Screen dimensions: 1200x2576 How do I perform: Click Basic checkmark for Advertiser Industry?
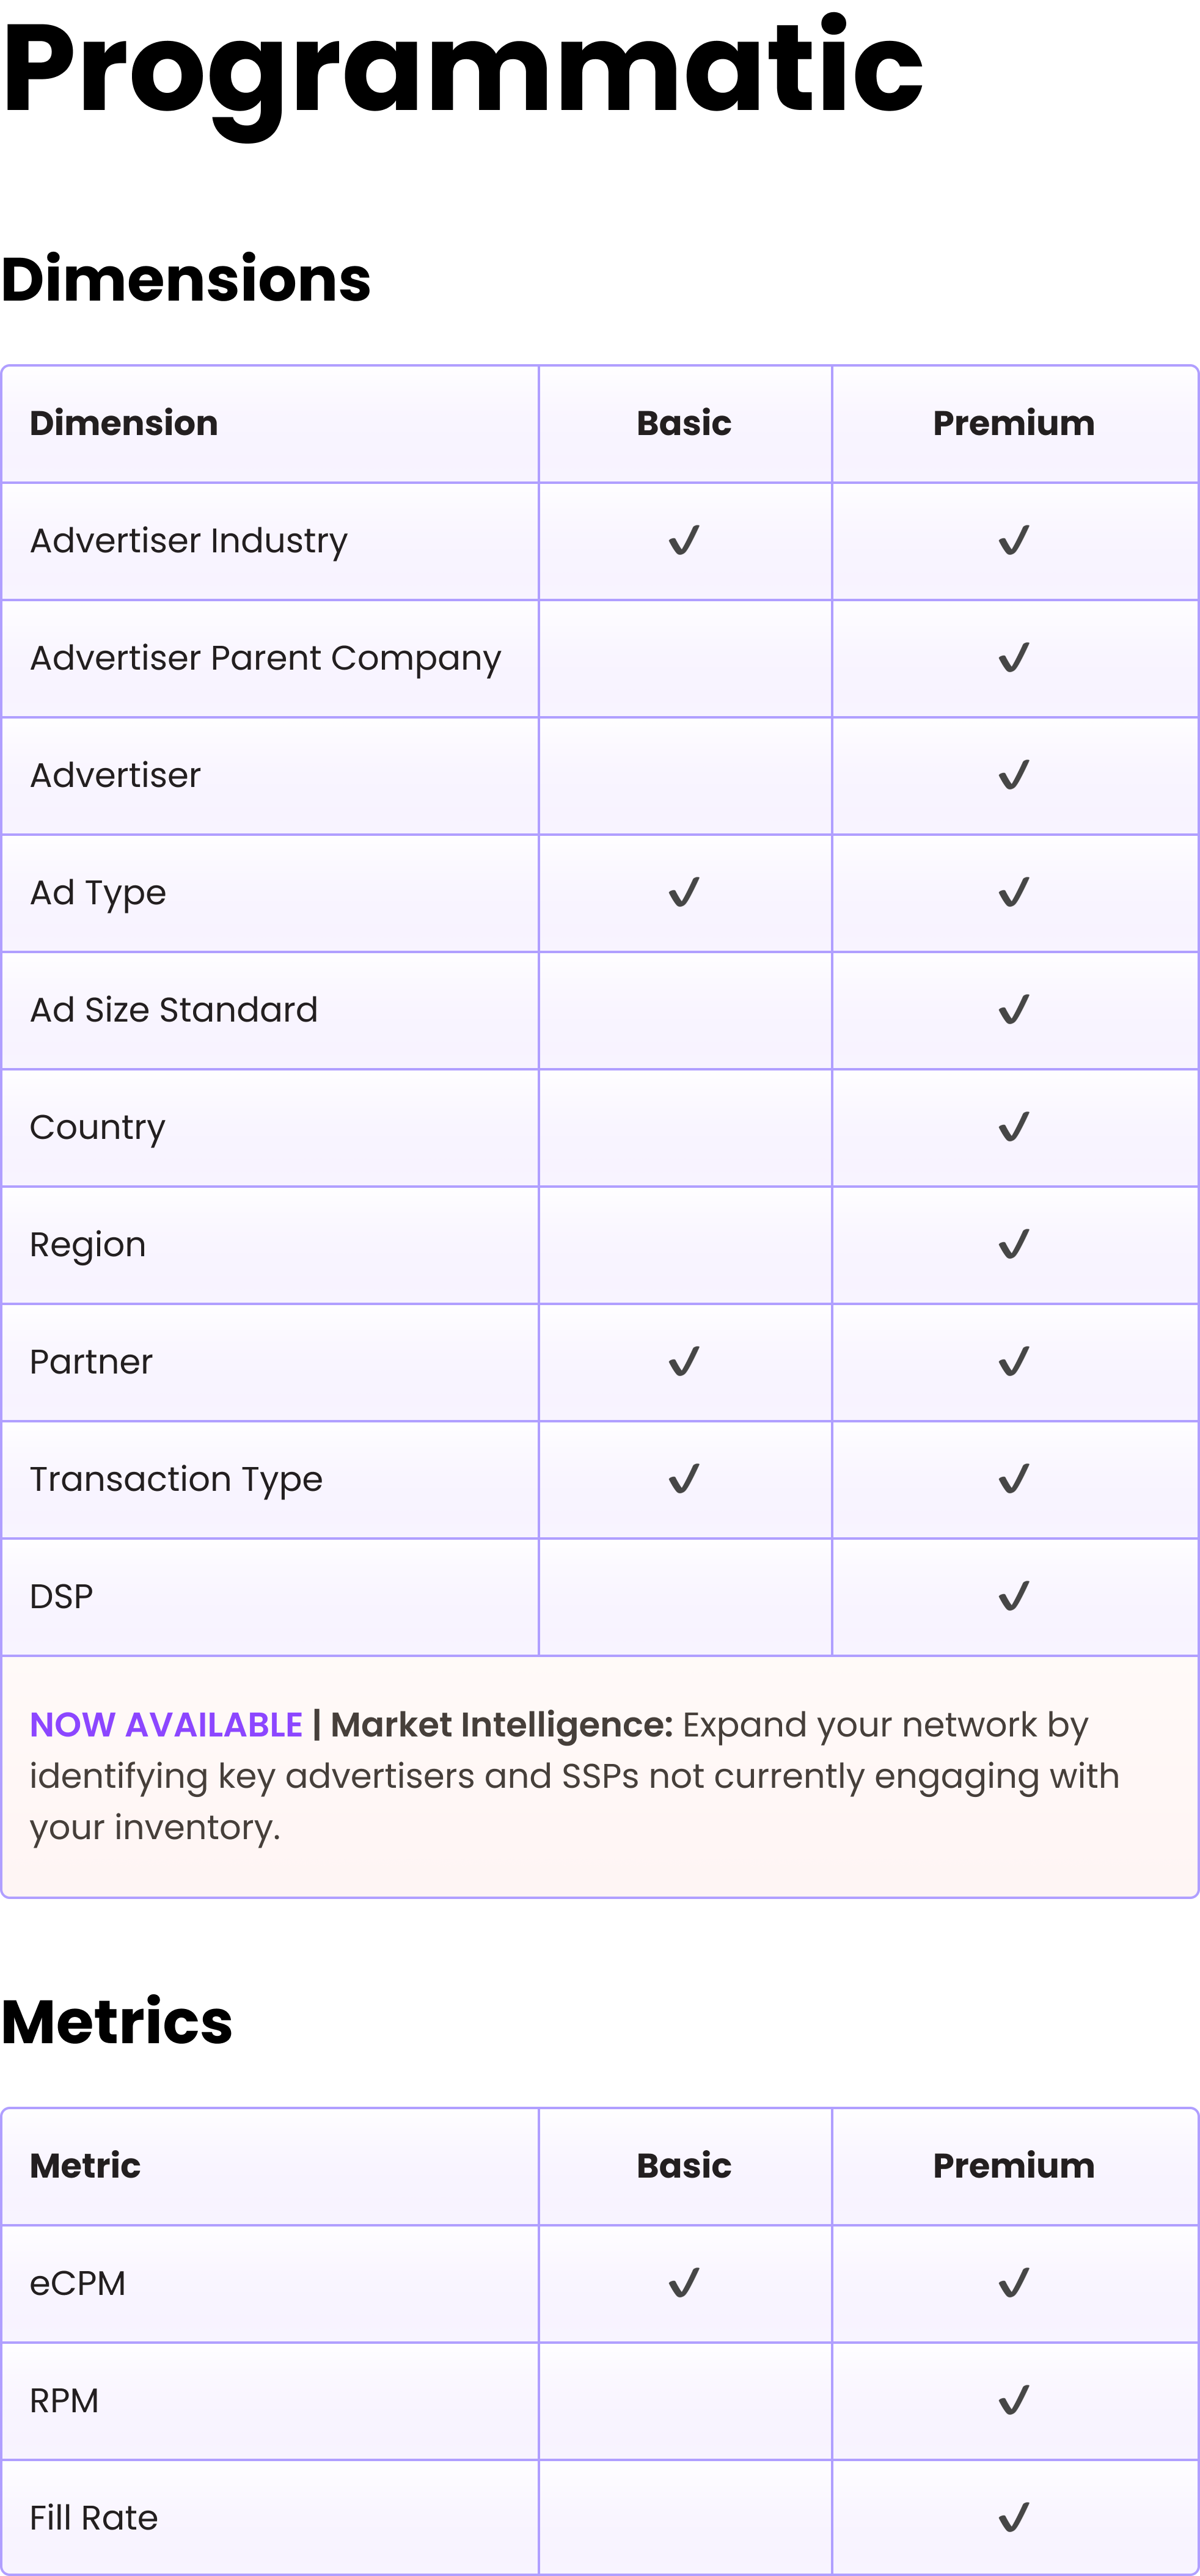(684, 541)
